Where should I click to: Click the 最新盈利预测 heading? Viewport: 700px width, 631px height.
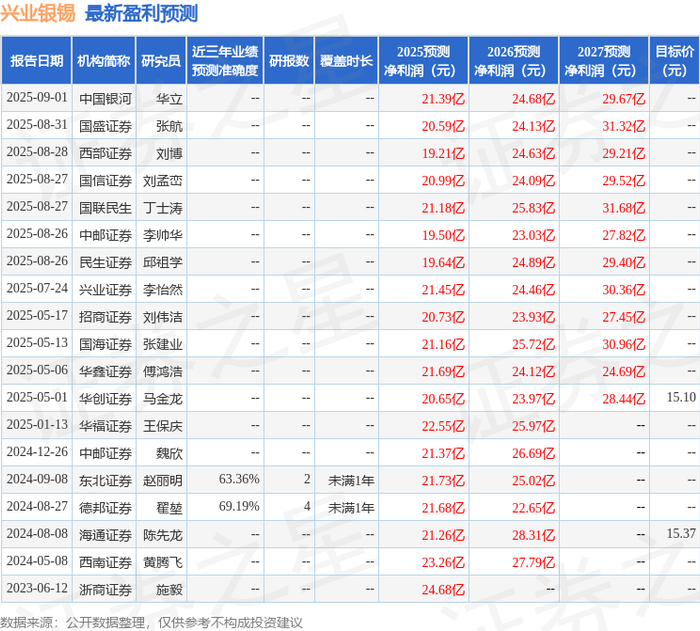[141, 13]
